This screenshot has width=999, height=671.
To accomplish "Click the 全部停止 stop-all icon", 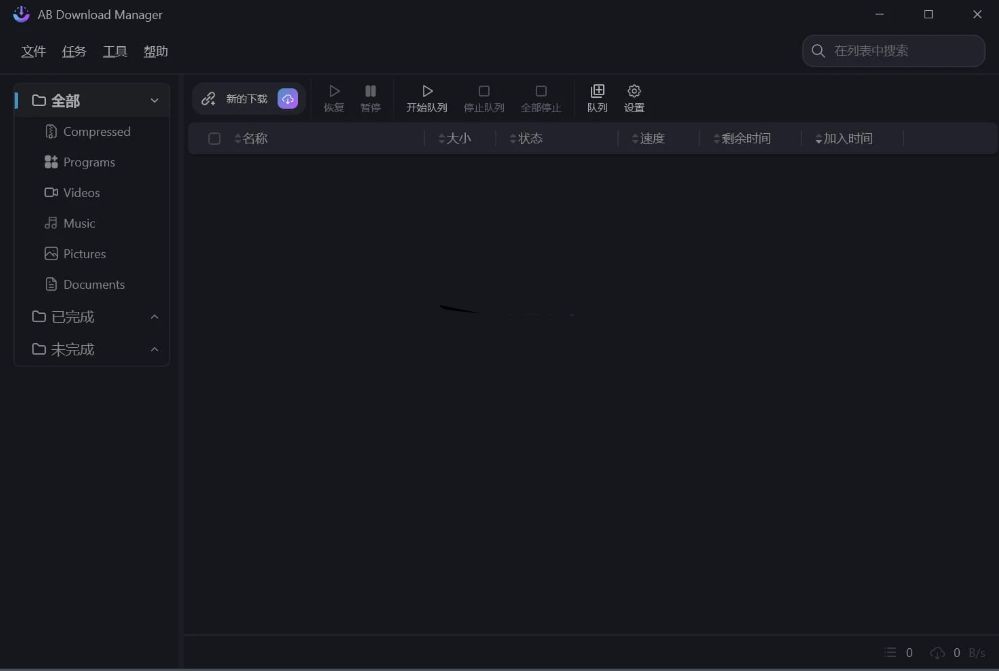I will 541,97.
